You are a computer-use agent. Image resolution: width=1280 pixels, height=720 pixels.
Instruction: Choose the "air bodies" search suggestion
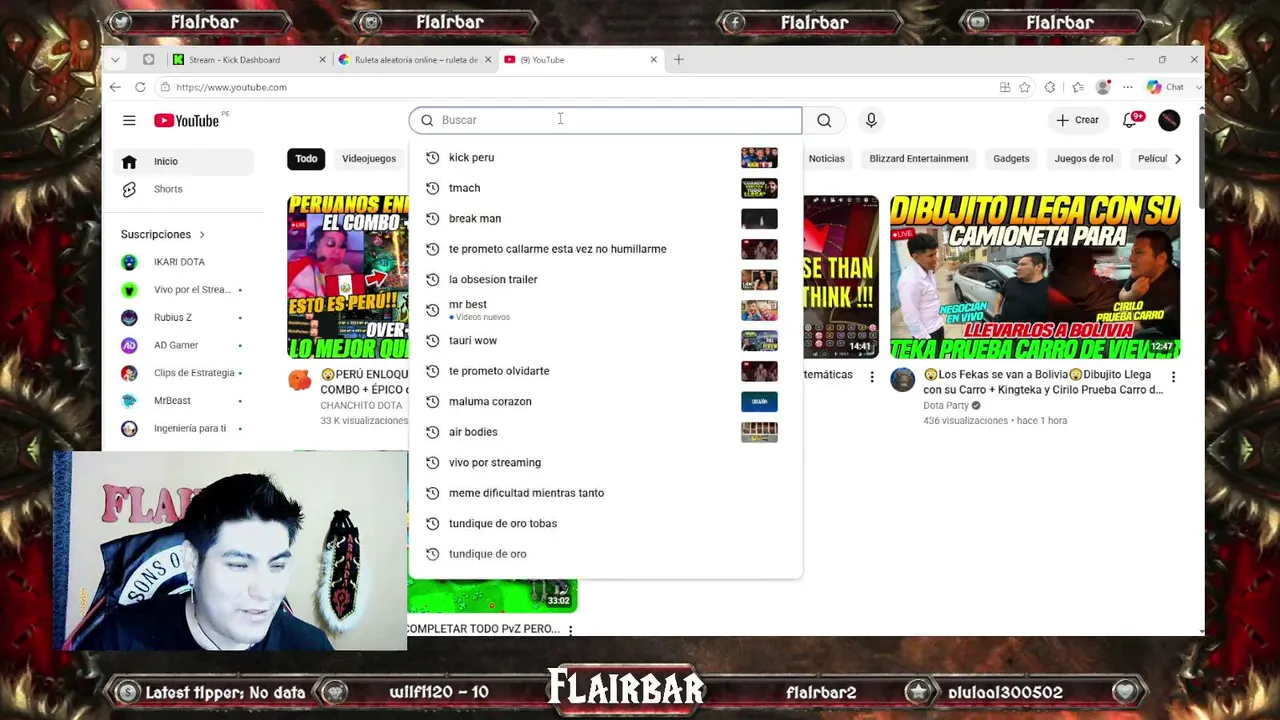point(605,432)
